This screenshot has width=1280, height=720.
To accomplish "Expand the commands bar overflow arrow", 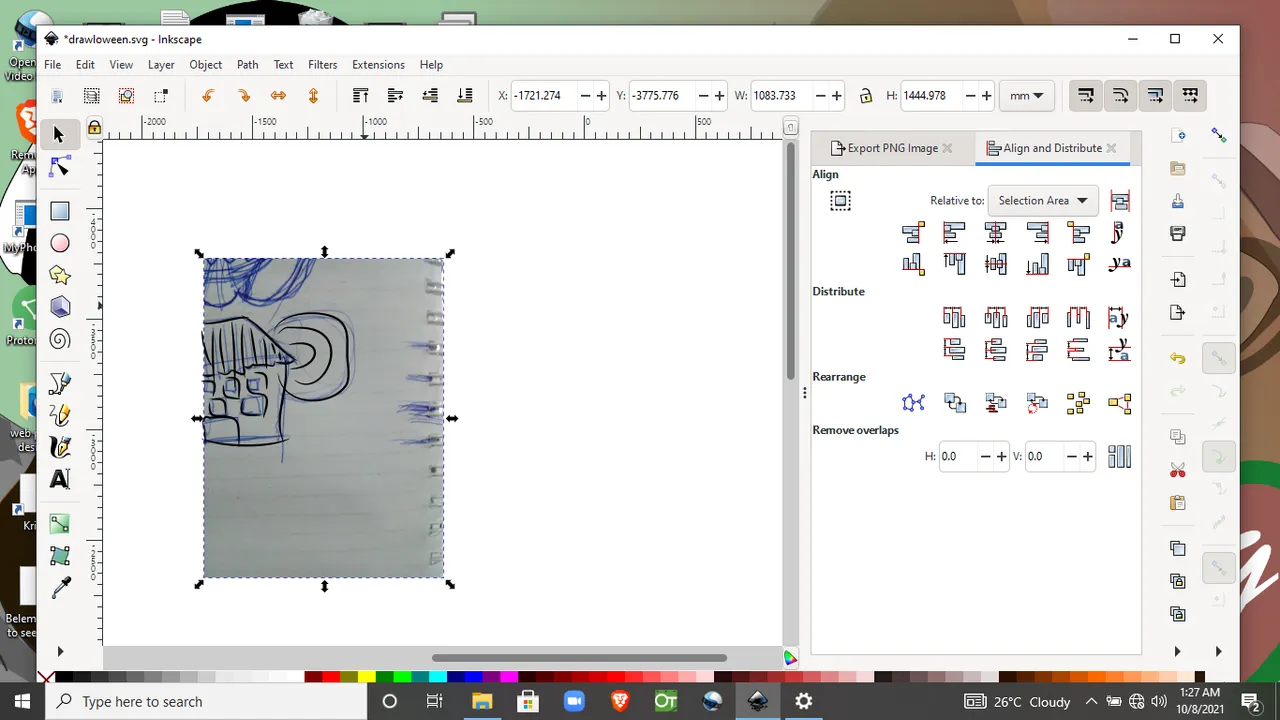I will tap(1177, 652).
